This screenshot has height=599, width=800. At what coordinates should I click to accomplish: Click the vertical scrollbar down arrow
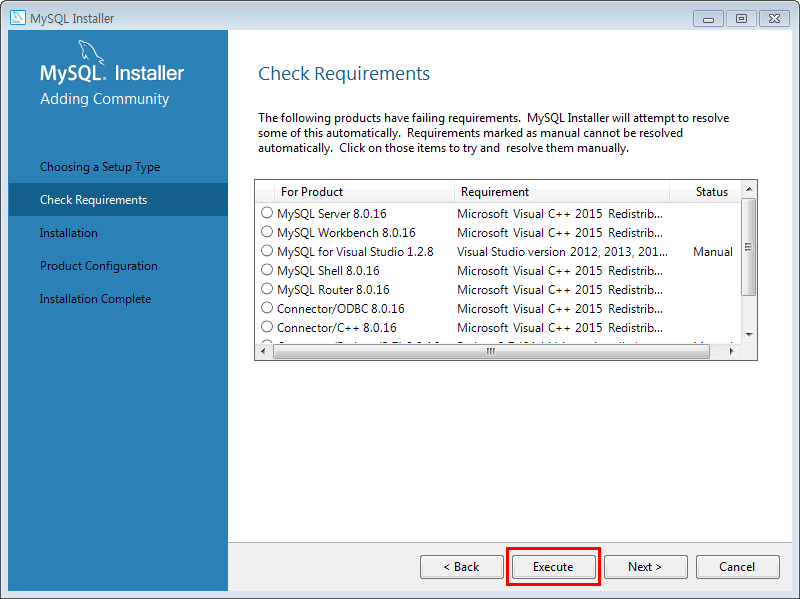pyautogui.click(x=748, y=335)
